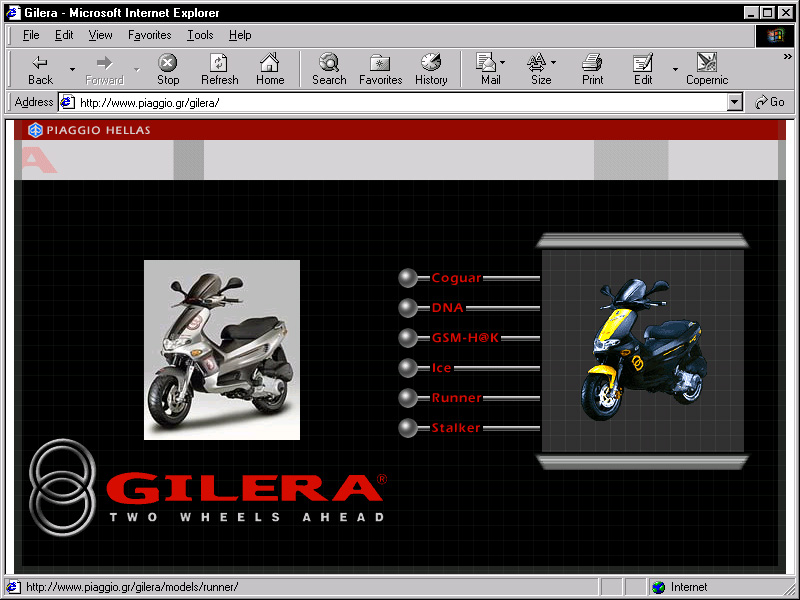Print the current page

click(592, 69)
